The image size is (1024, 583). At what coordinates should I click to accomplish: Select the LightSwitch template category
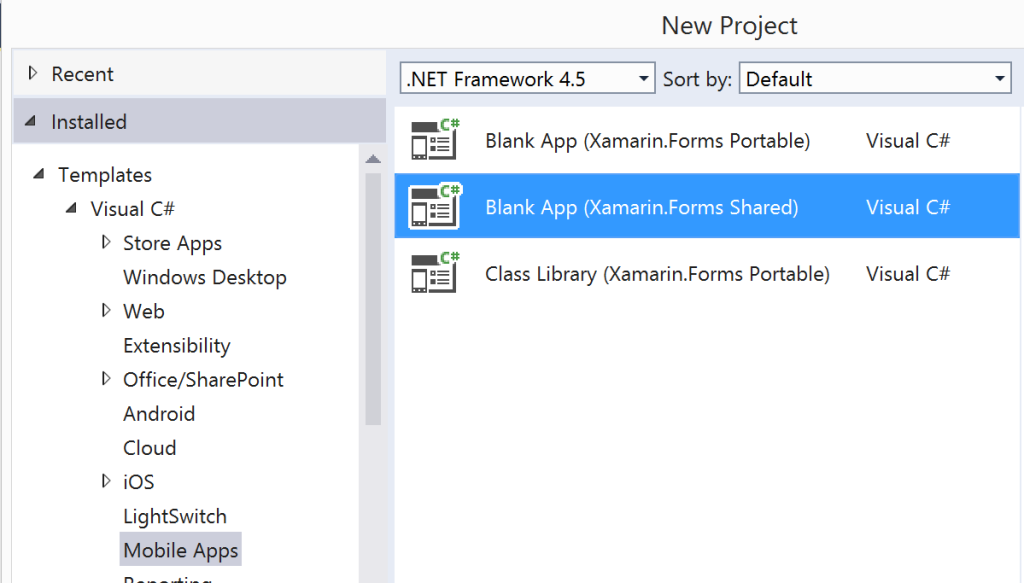pos(175,516)
